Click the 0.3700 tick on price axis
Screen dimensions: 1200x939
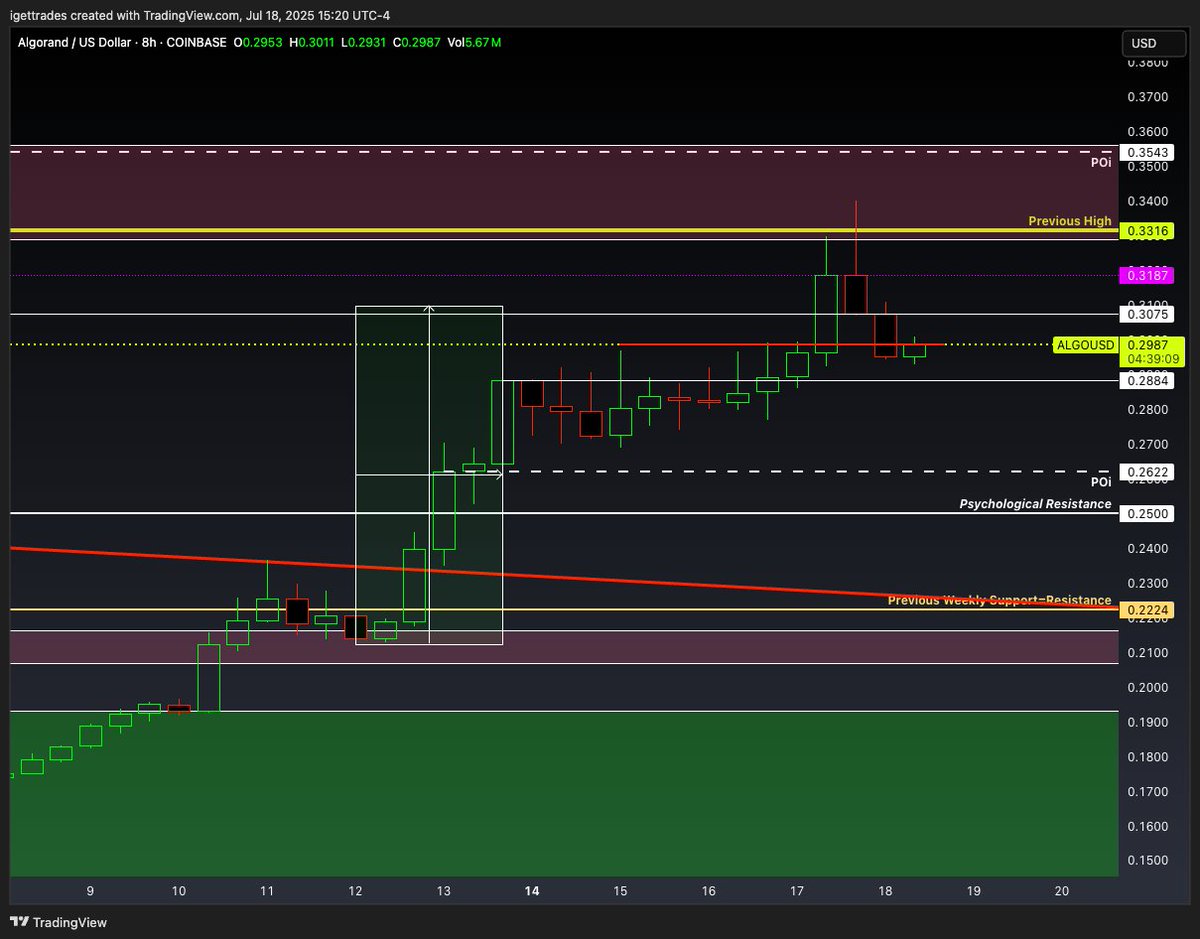pos(1147,97)
